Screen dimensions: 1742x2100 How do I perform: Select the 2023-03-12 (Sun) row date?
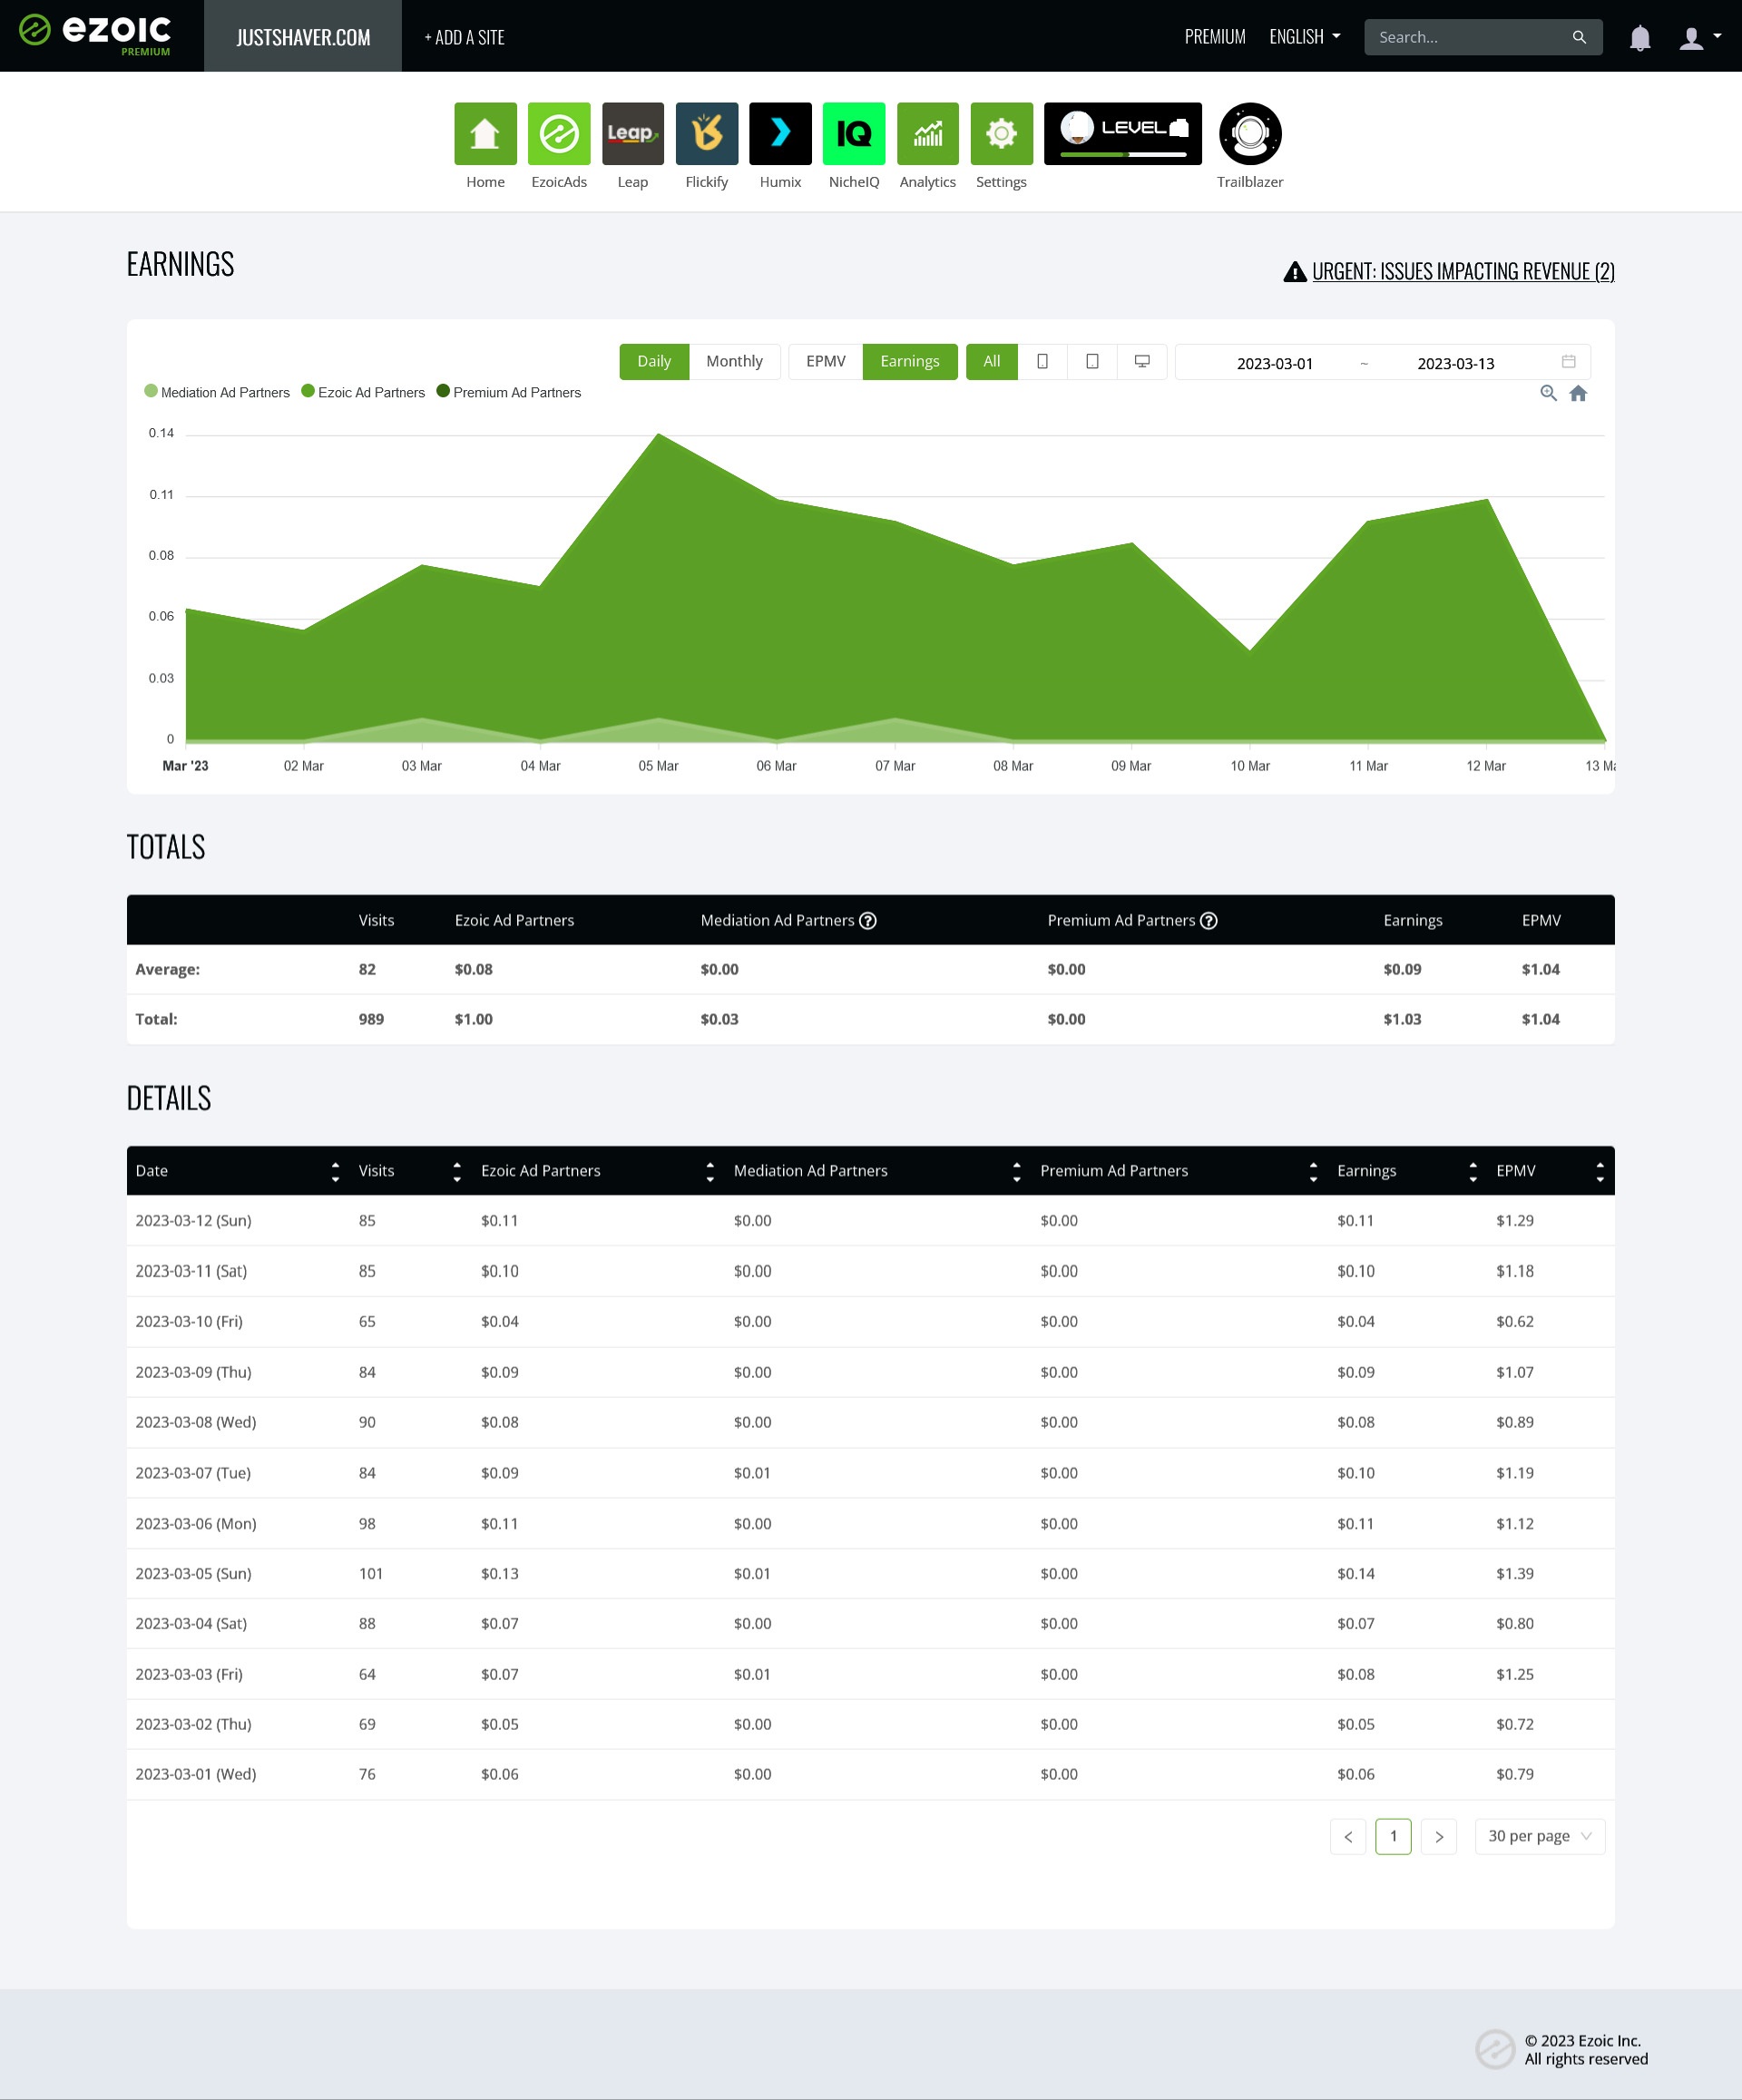point(194,1220)
